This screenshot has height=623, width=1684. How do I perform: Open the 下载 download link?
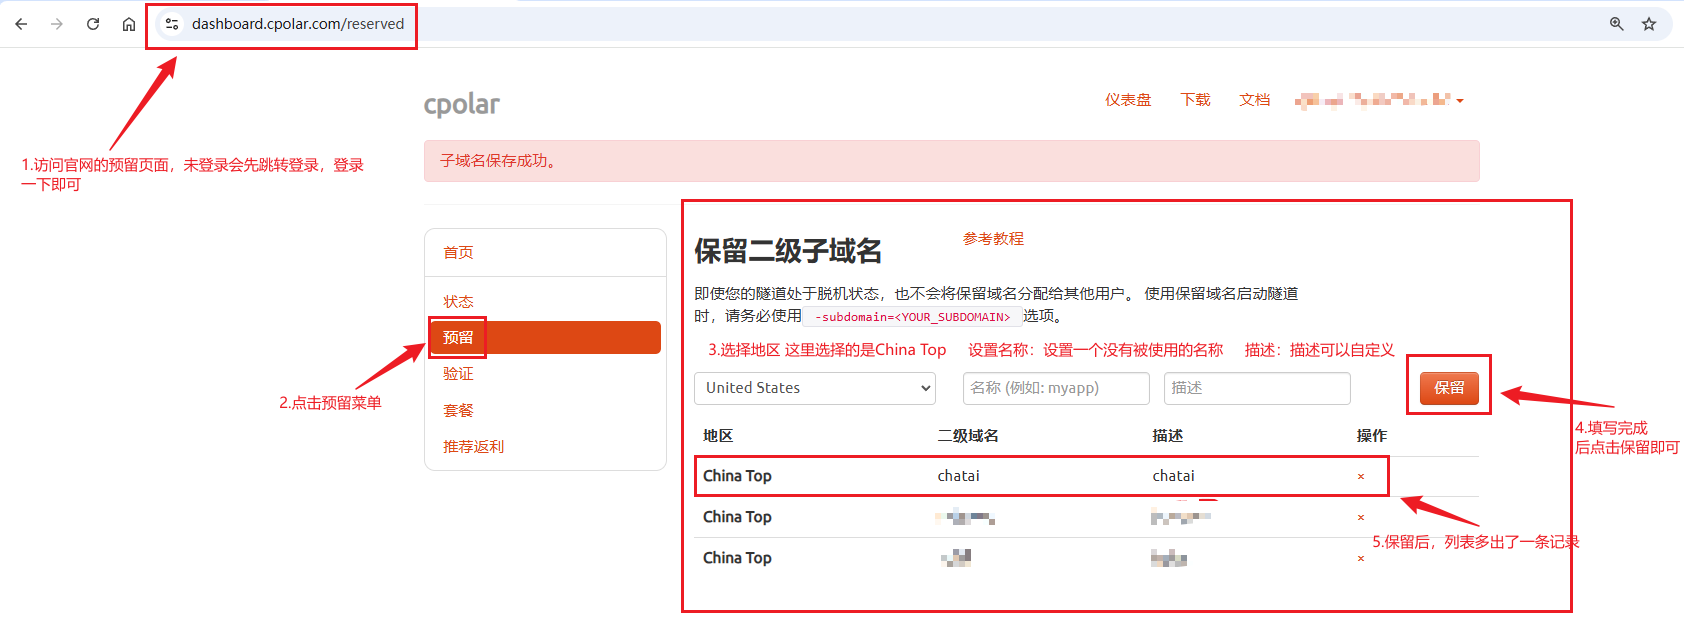1195,100
